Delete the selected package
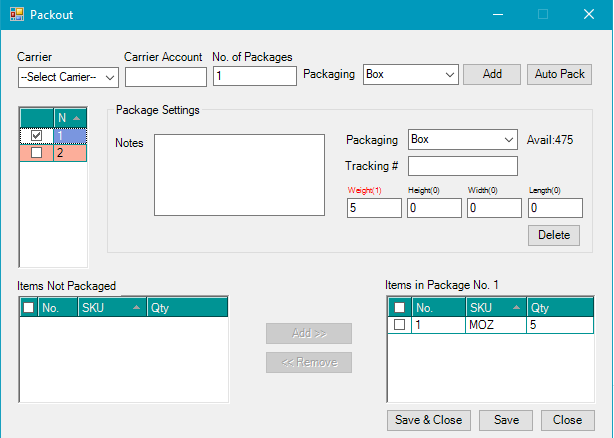Viewport: 614px width, 438px height. [x=554, y=235]
